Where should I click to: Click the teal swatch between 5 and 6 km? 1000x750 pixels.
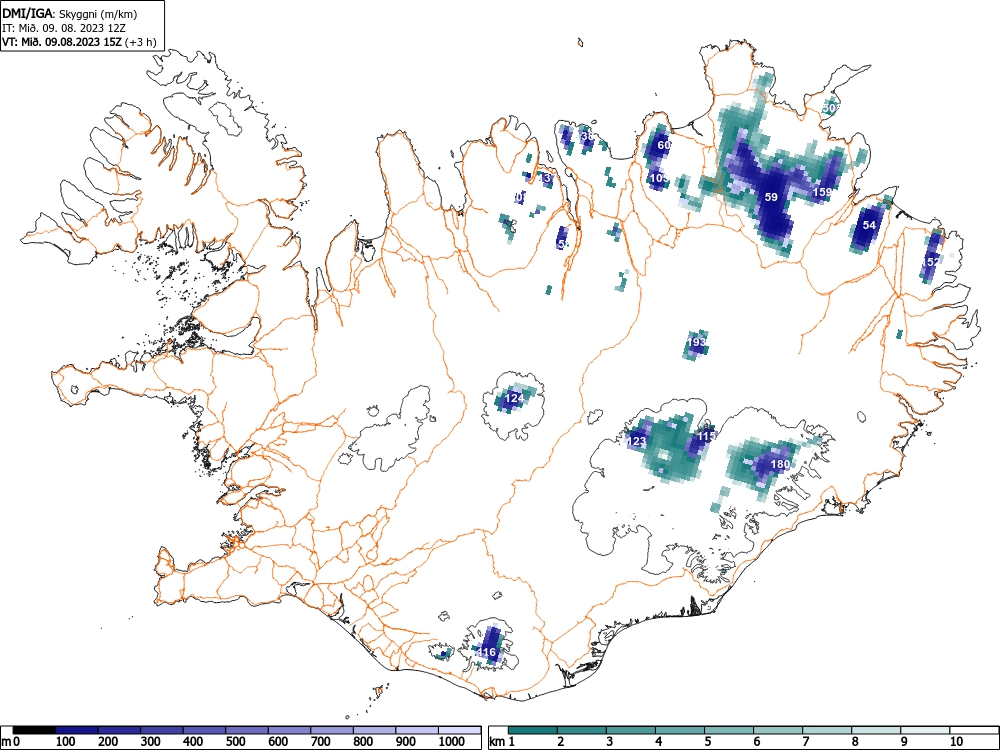(x=729, y=730)
